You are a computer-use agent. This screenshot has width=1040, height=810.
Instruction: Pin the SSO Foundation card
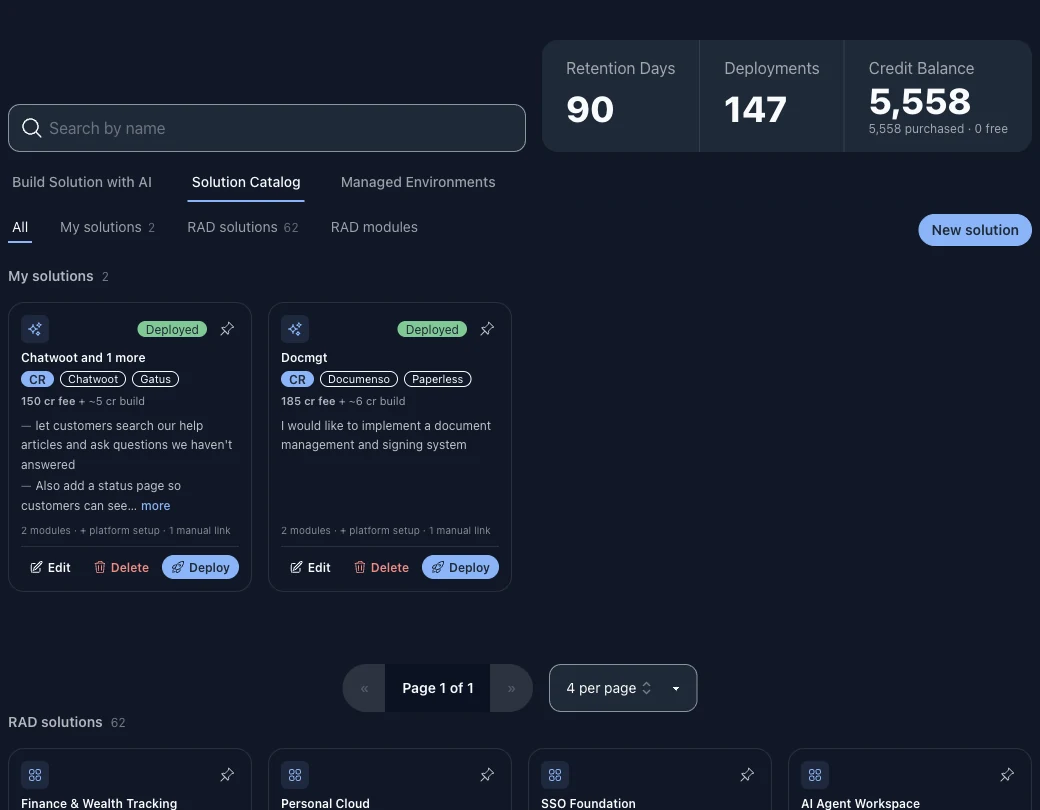tap(747, 774)
